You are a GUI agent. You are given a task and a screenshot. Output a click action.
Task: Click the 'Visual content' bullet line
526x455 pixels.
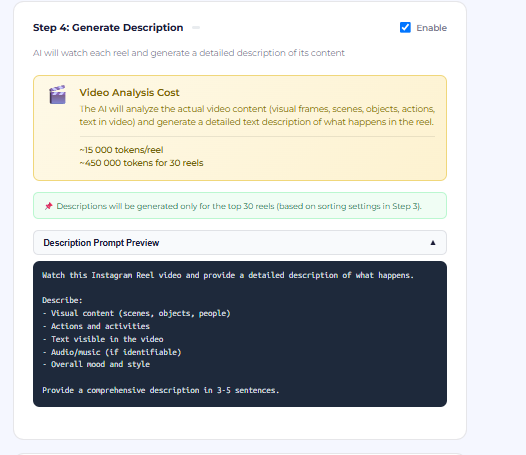tap(137, 313)
